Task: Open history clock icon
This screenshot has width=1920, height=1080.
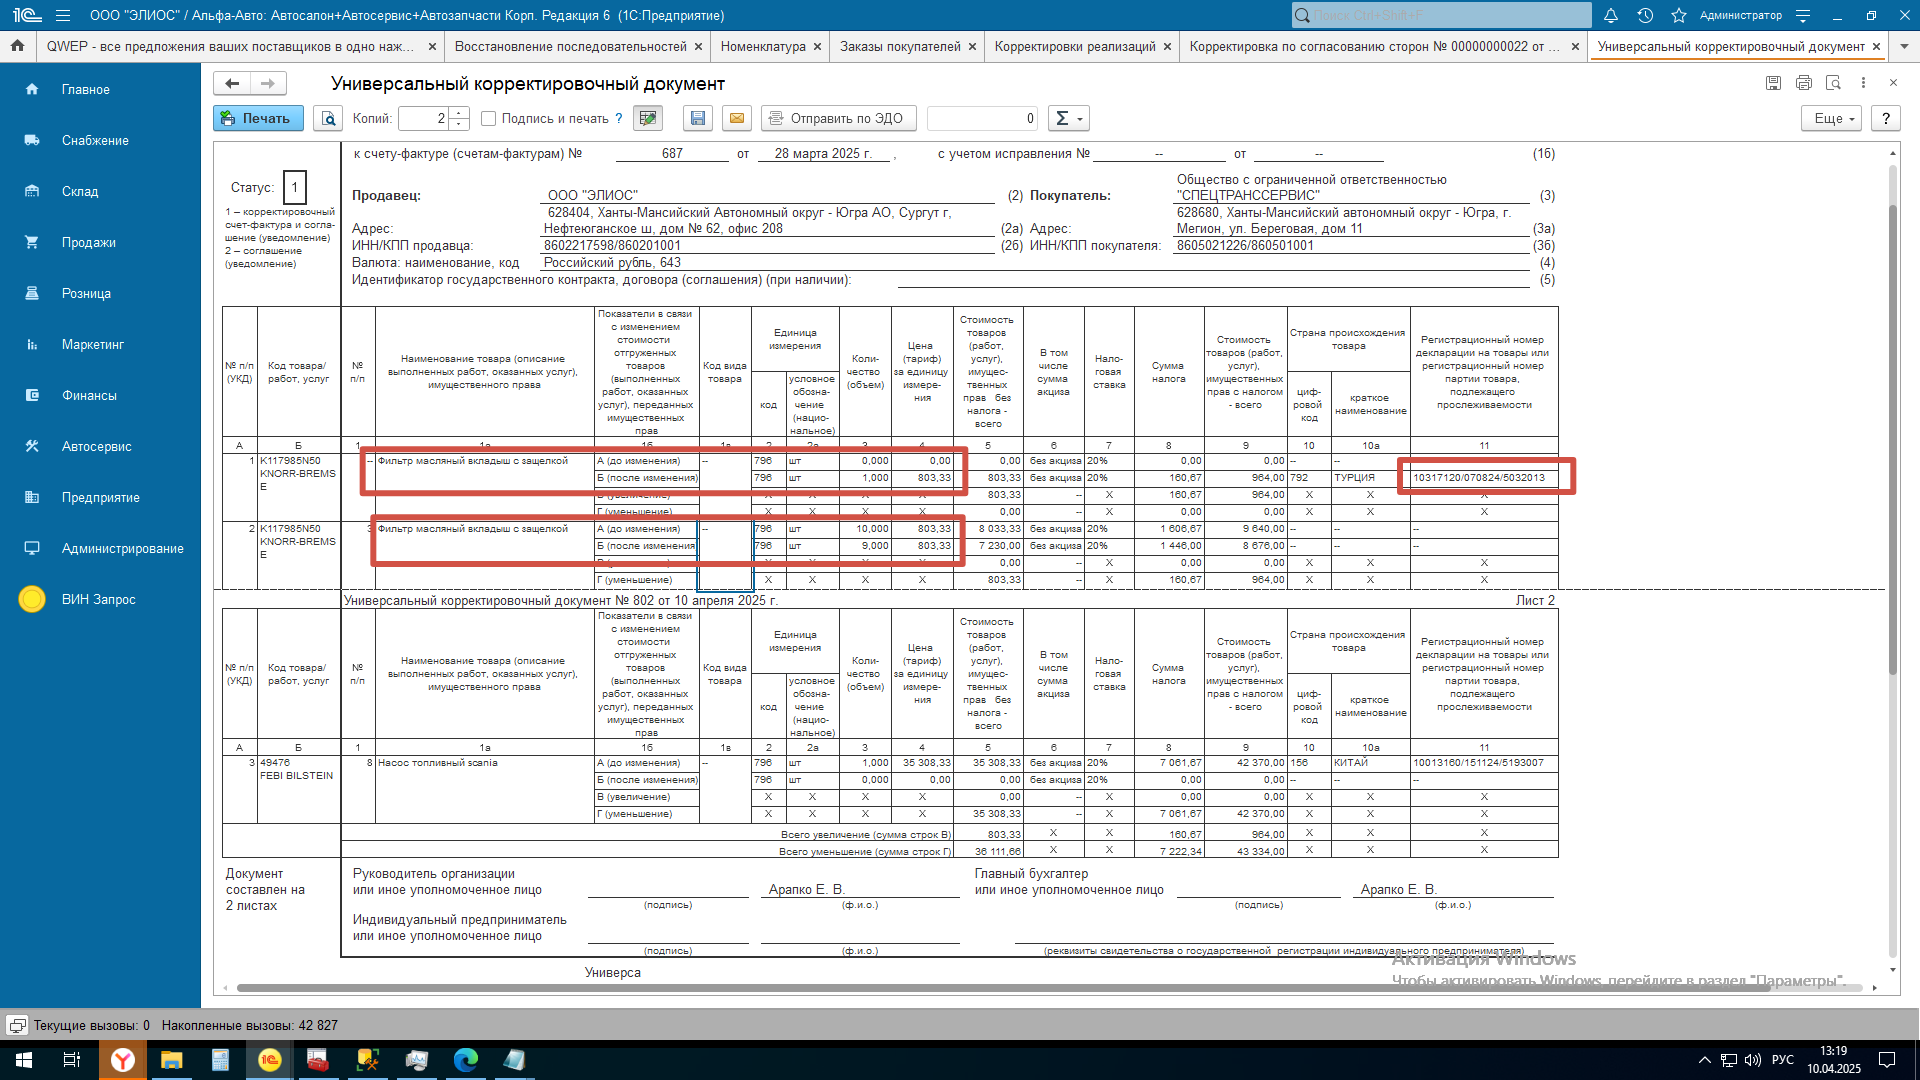Action: [x=1645, y=15]
